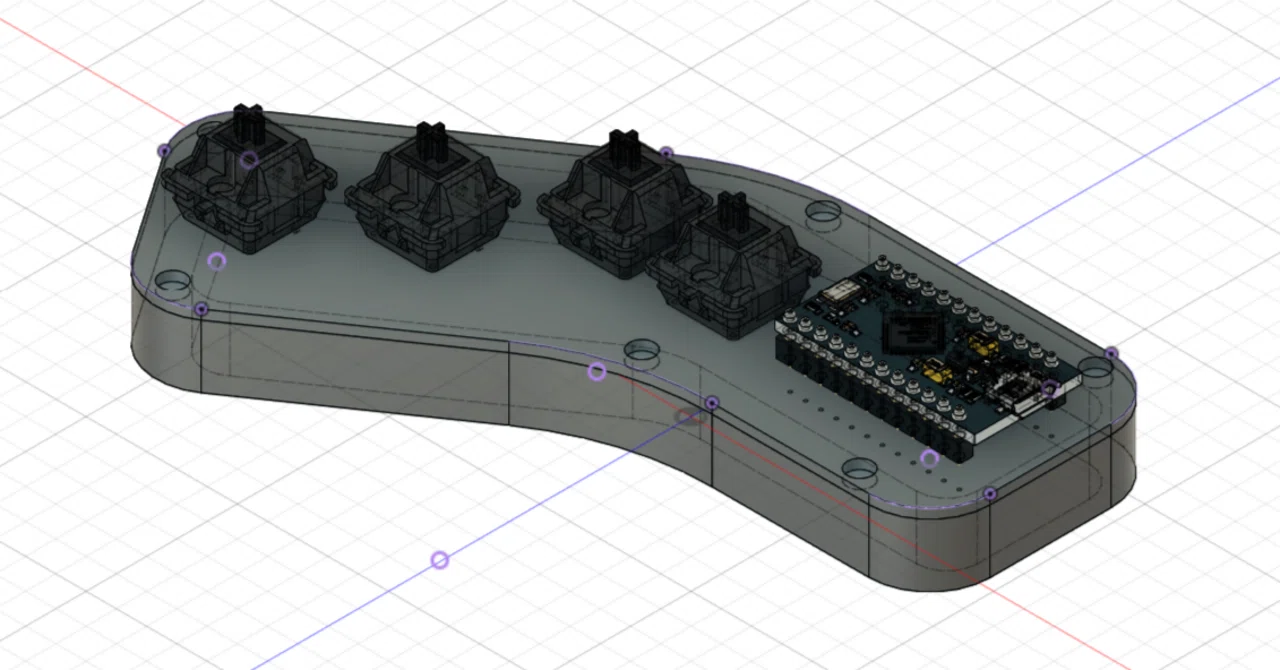The image size is (1280, 670).
Task: Click the large square chip on the microcontroller board
Action: point(911,332)
